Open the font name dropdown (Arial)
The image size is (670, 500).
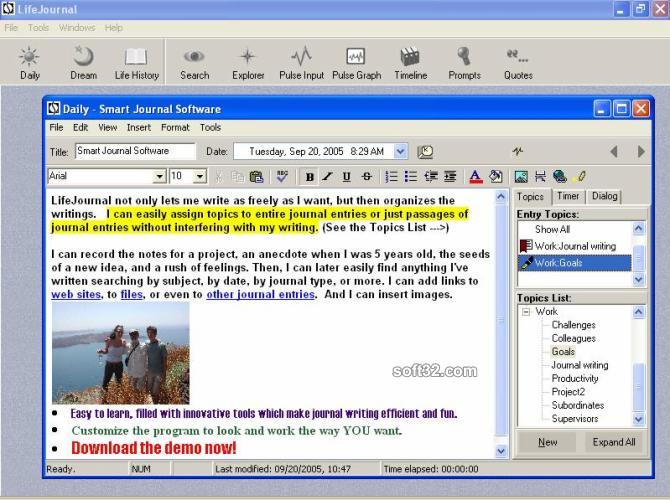[159, 176]
